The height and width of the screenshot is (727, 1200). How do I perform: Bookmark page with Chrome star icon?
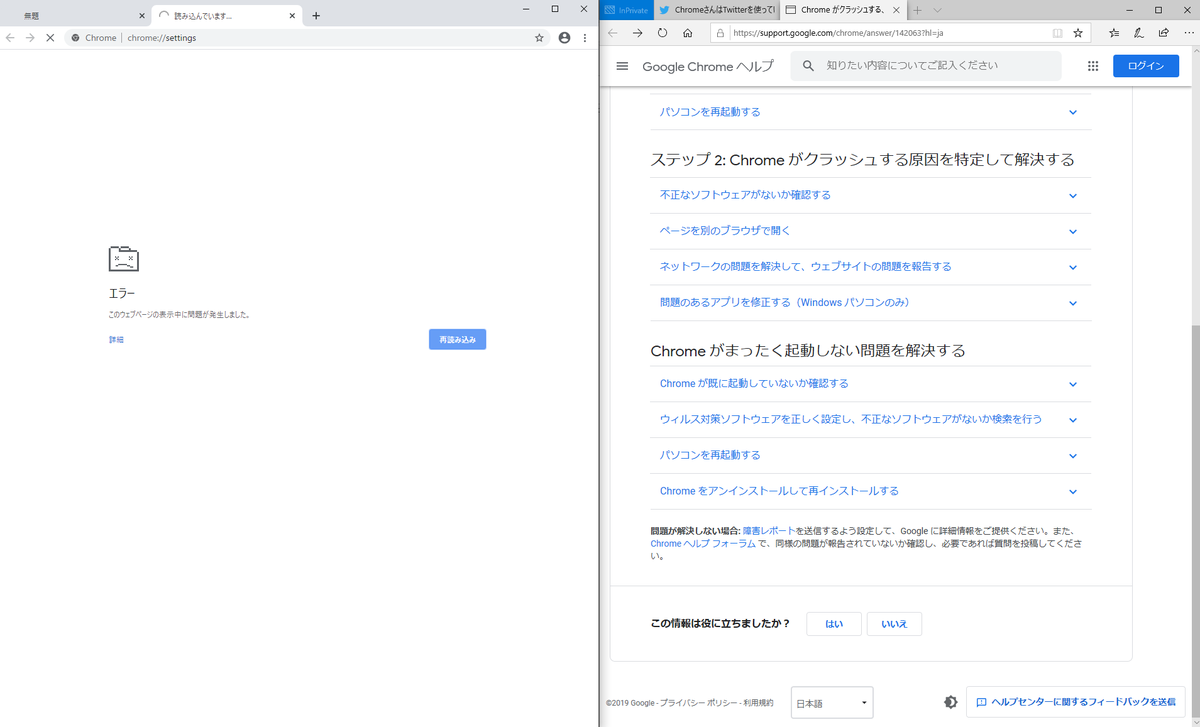[x=539, y=38]
